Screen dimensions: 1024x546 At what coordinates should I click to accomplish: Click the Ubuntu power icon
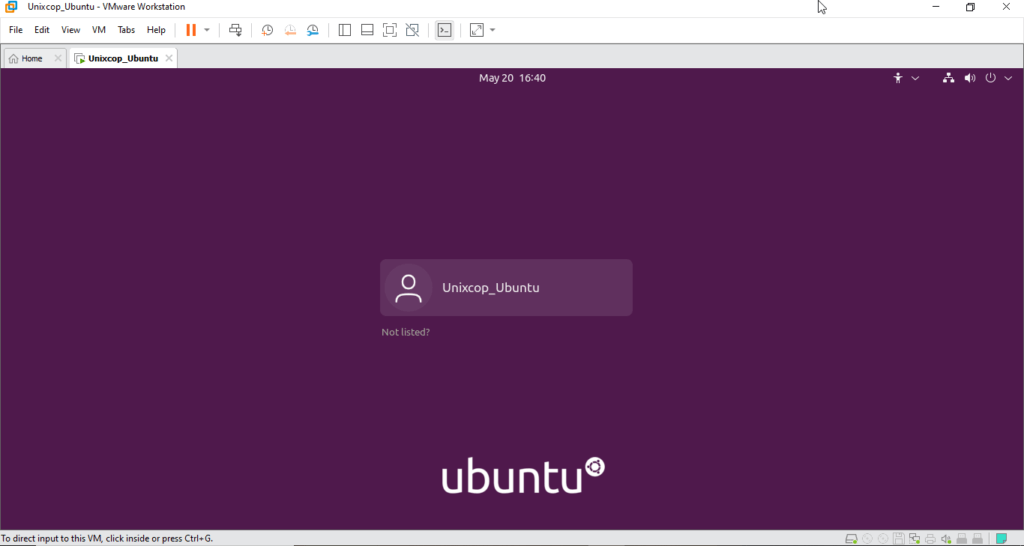[x=991, y=78]
